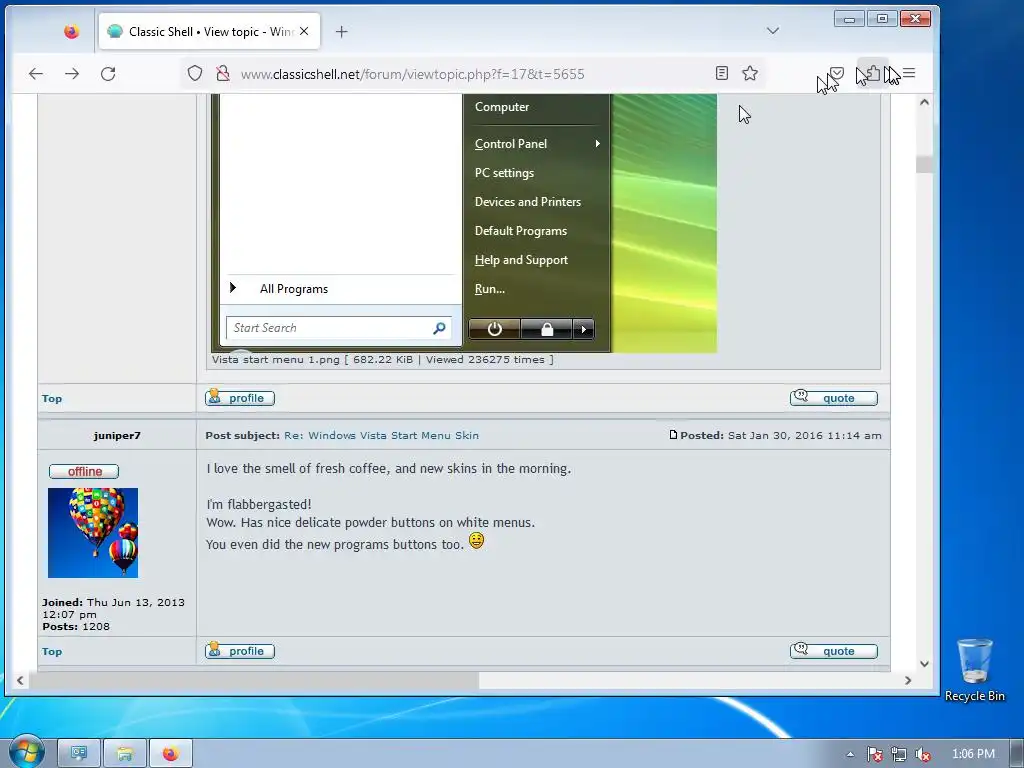1024x768 pixels.
Task: Click the vertical scrollbar thumb
Action: 923,164
